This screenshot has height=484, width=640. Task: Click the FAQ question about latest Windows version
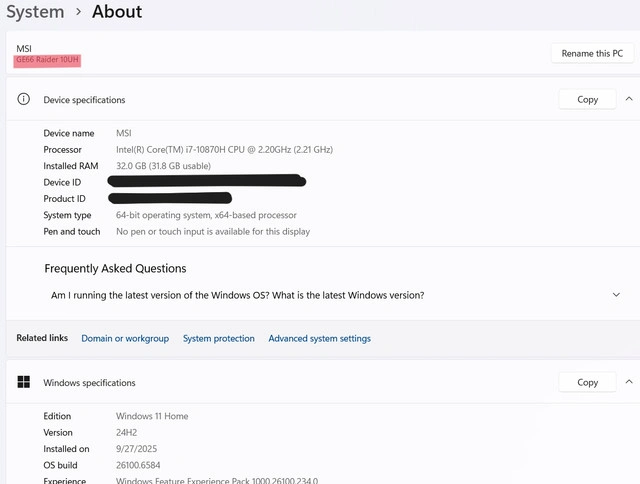click(x=237, y=295)
